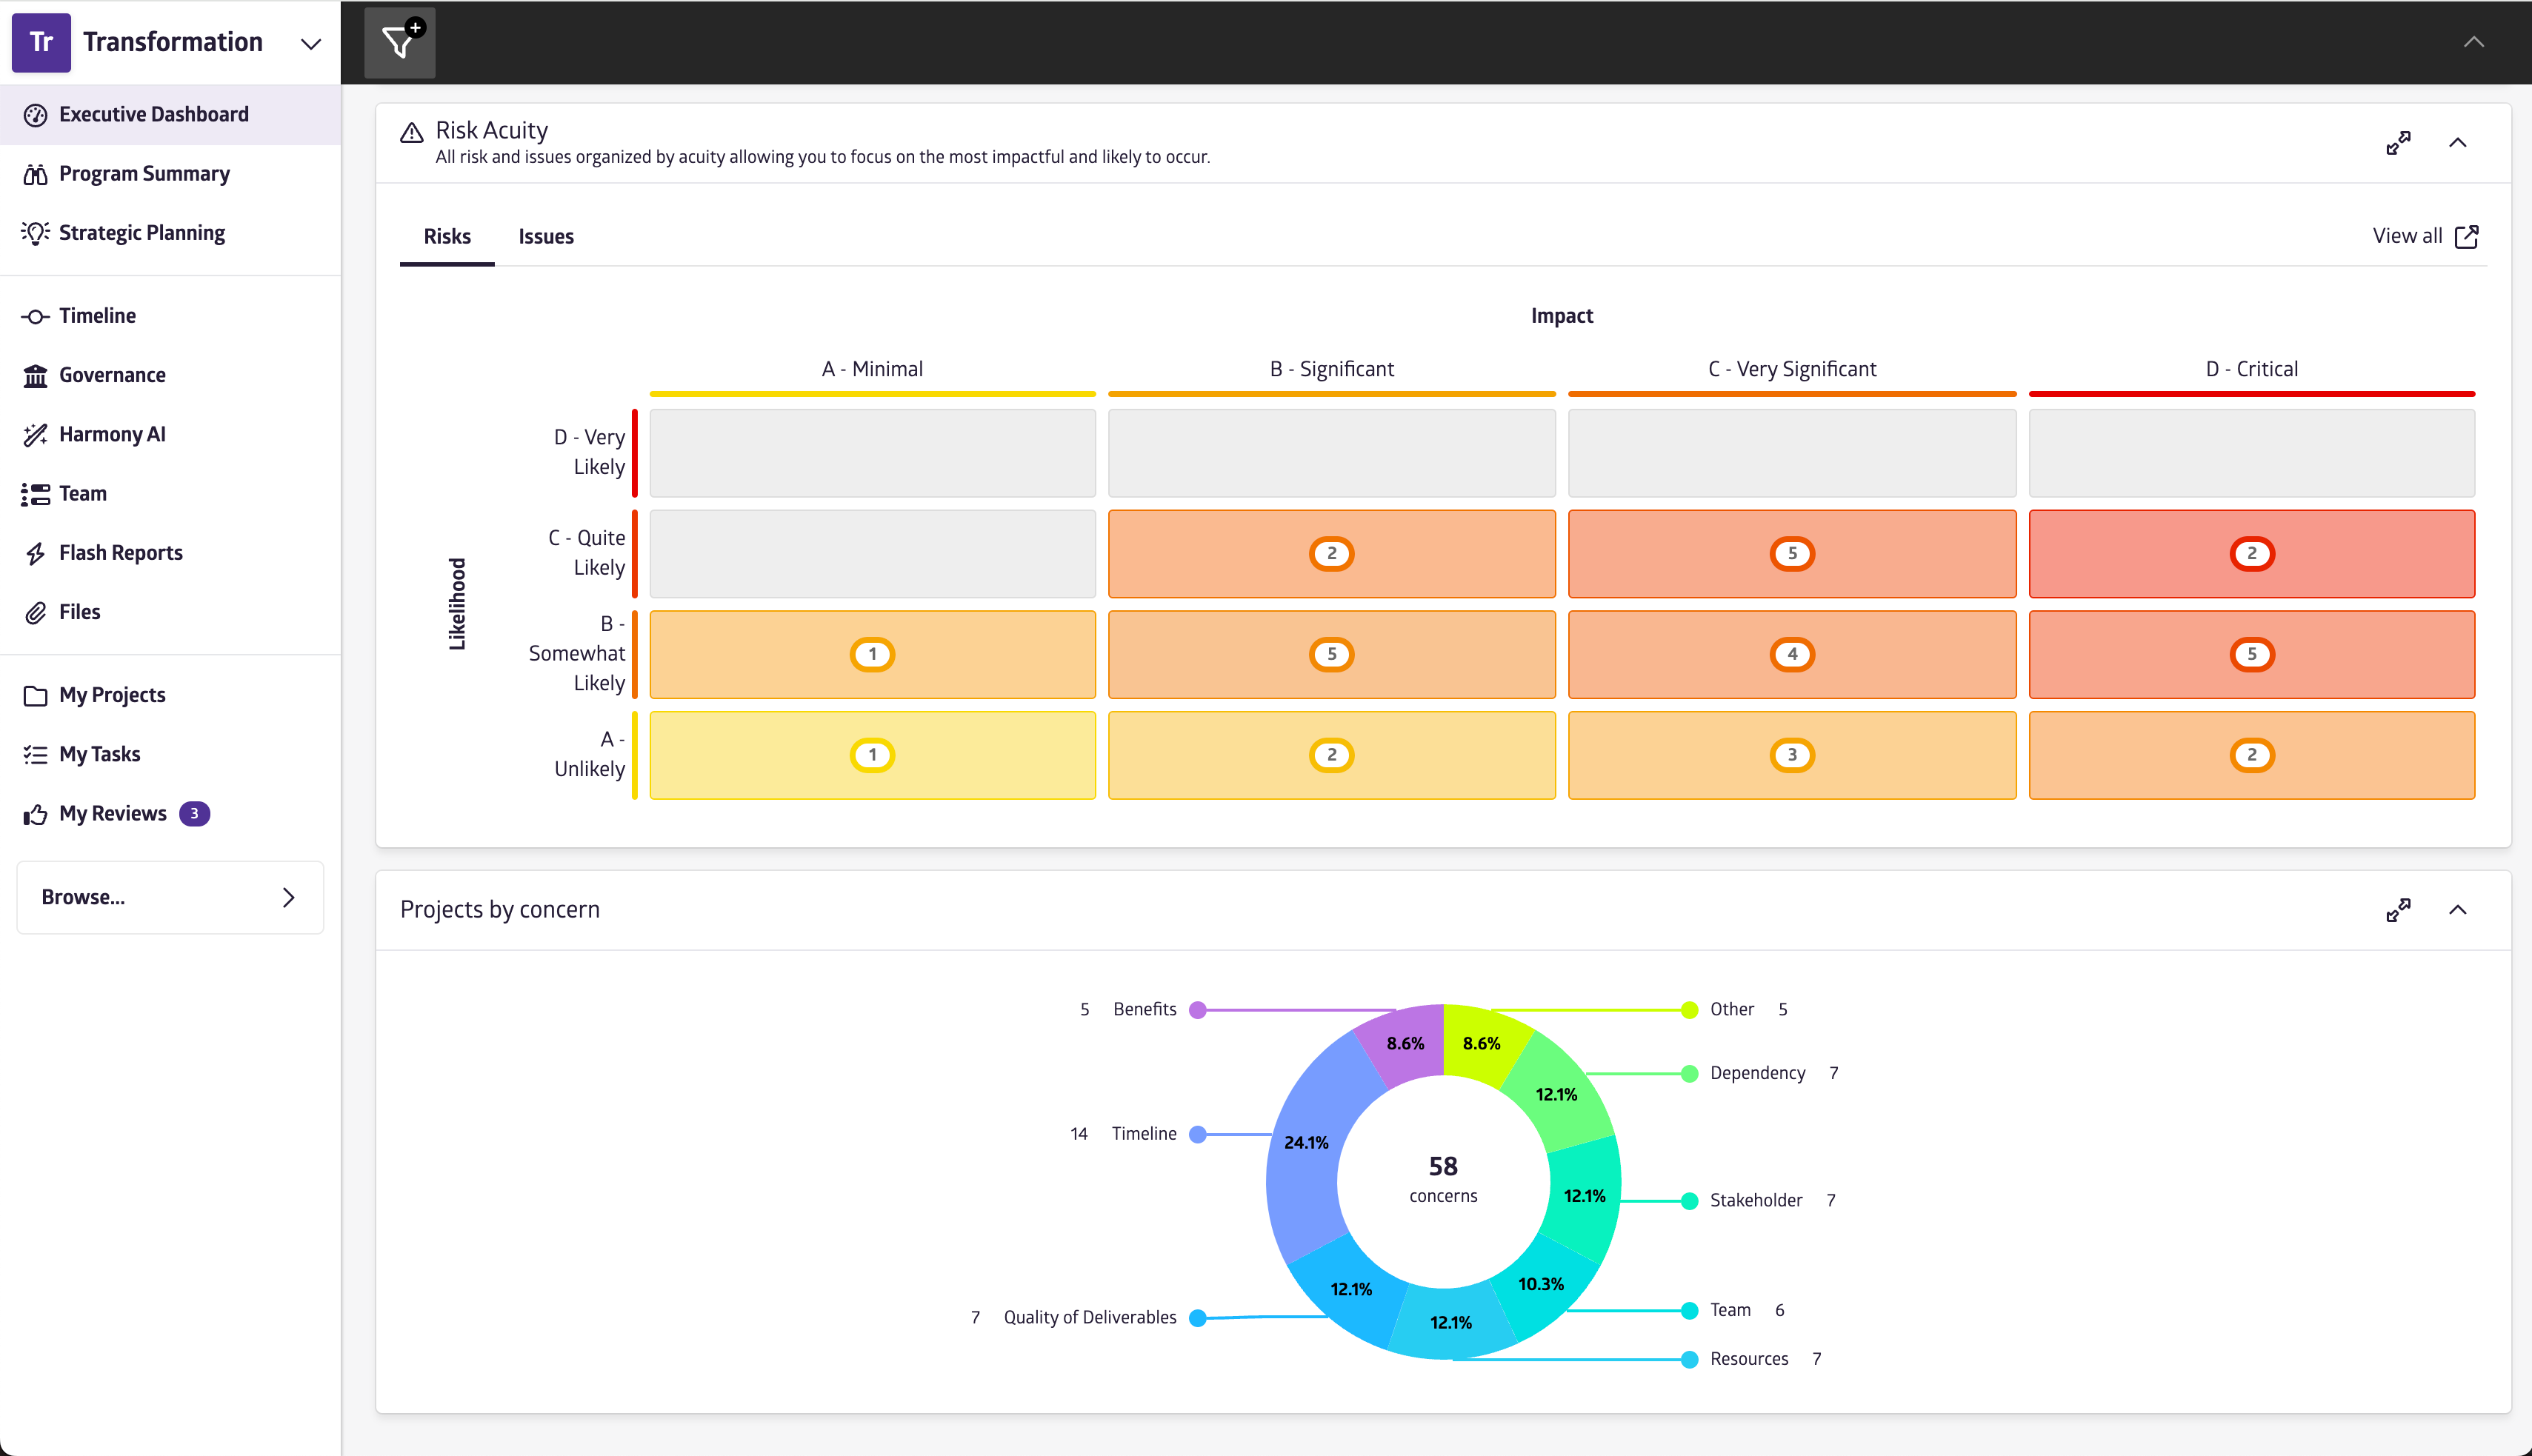The width and height of the screenshot is (2532, 1456).
Task: Click the Timeline 24.1% donut segment
Action: (x=1305, y=1143)
